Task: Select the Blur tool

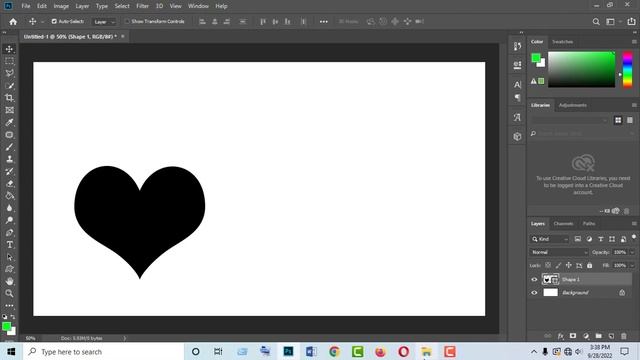Action: [x=9, y=208]
